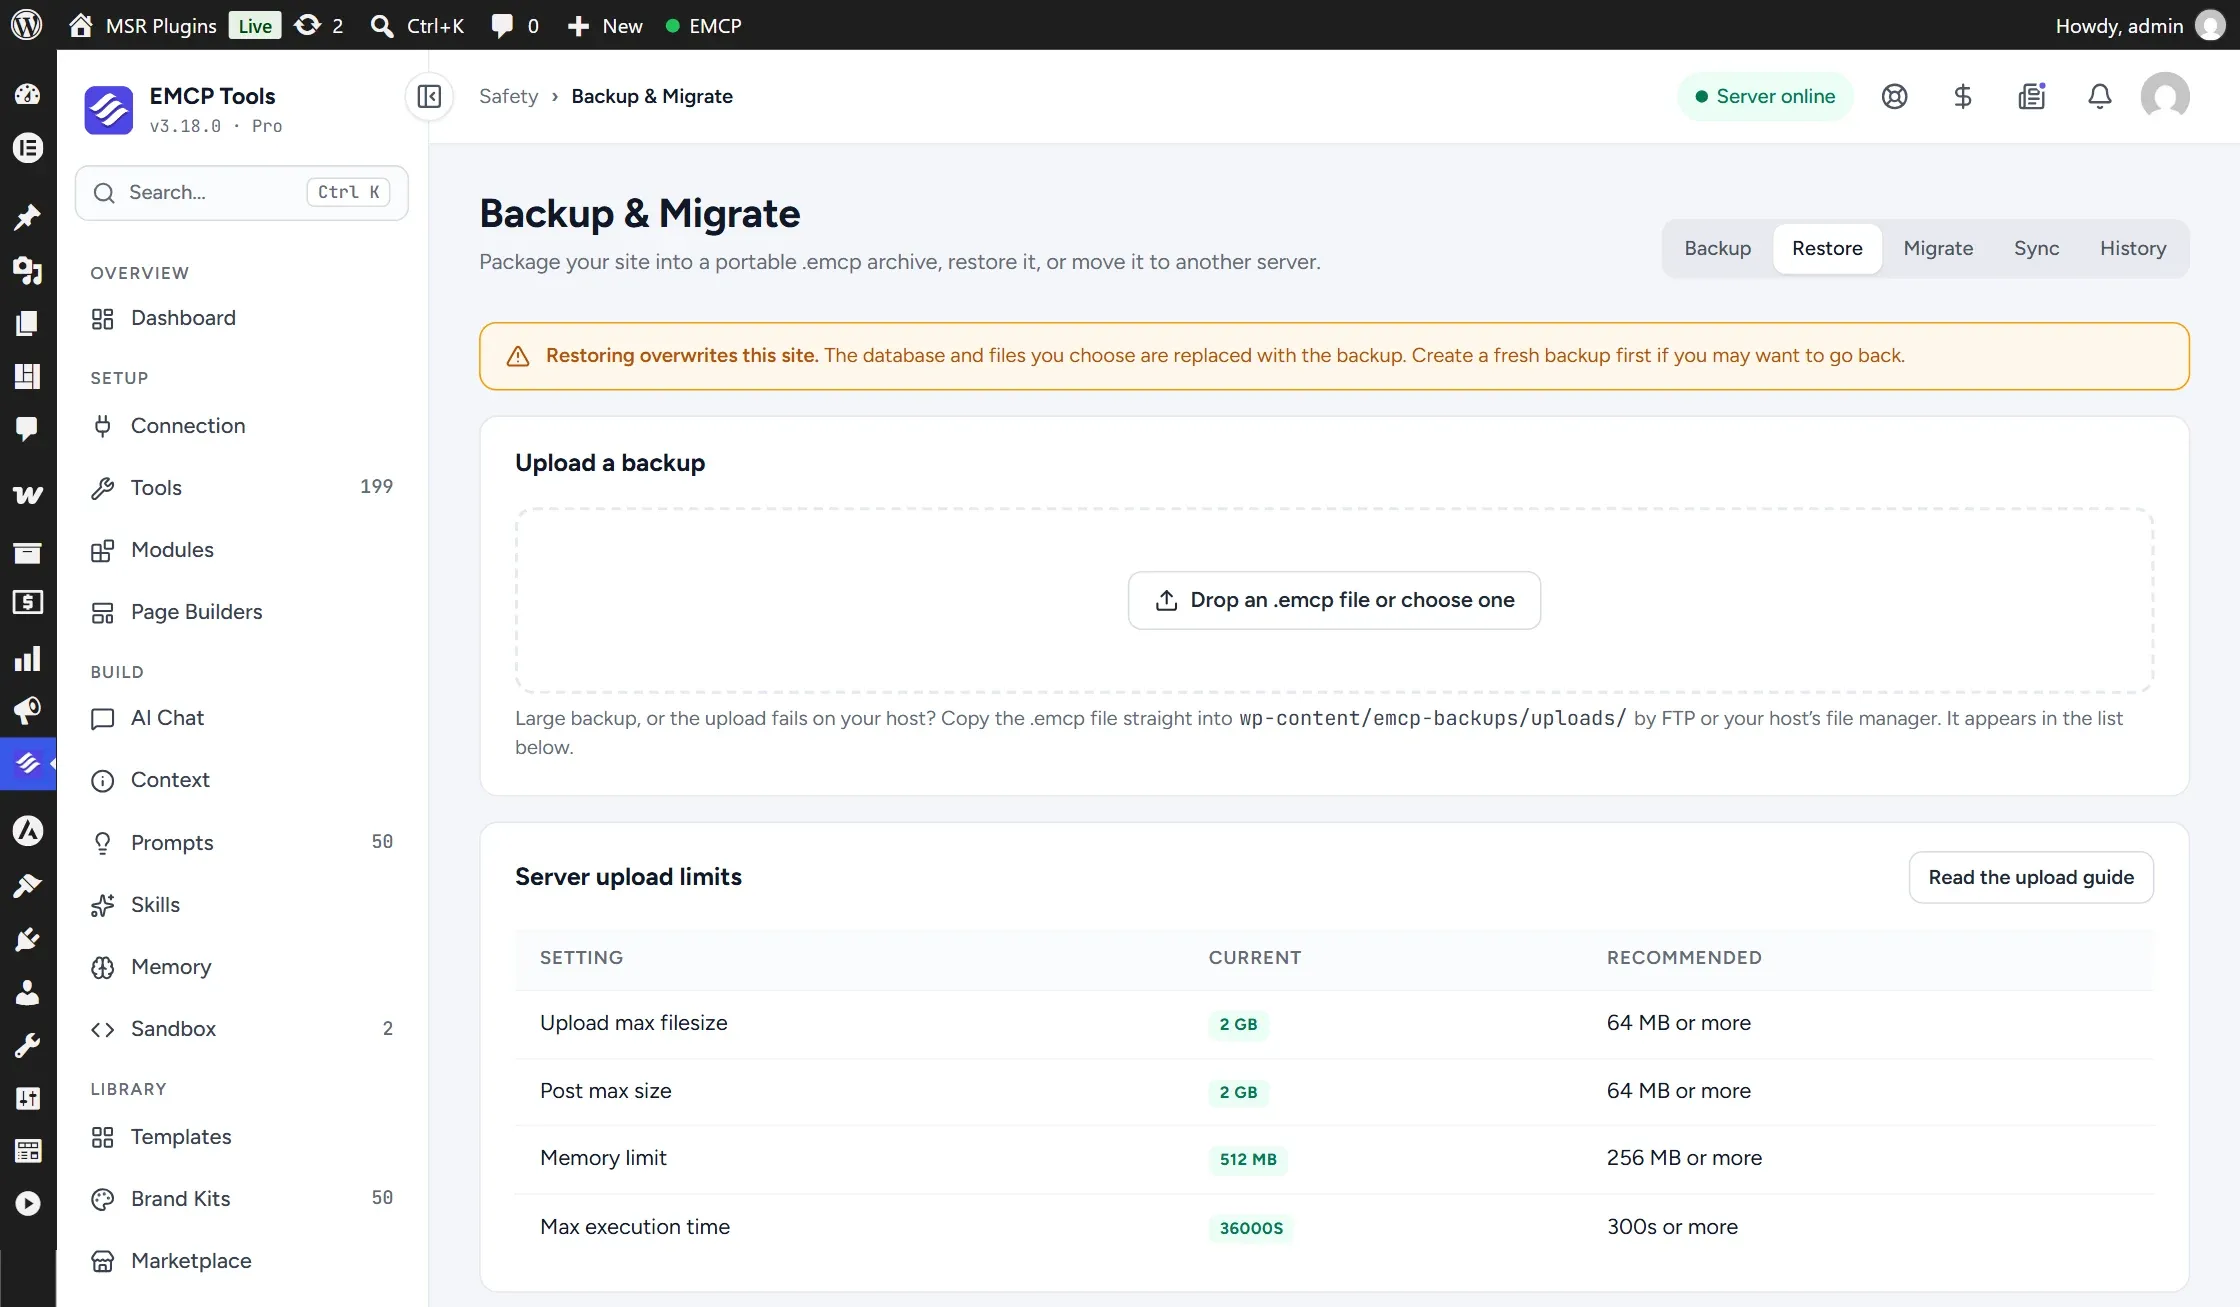
Task: Open Read the upload guide
Action: click(2031, 877)
